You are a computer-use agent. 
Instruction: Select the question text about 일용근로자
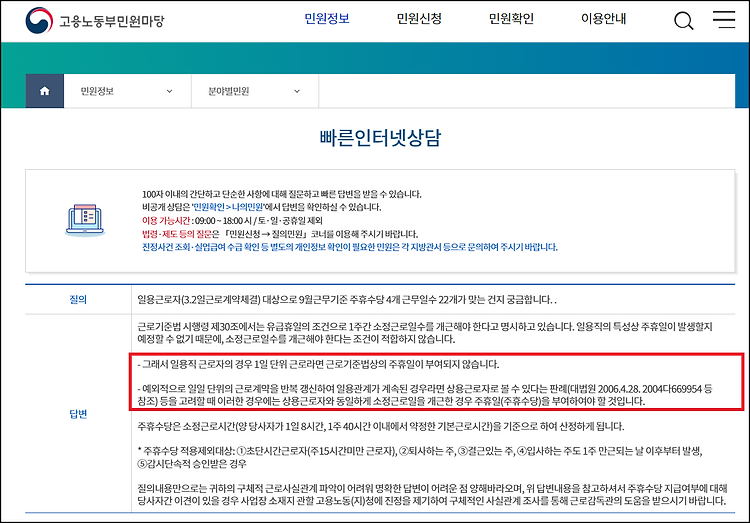coord(347,300)
